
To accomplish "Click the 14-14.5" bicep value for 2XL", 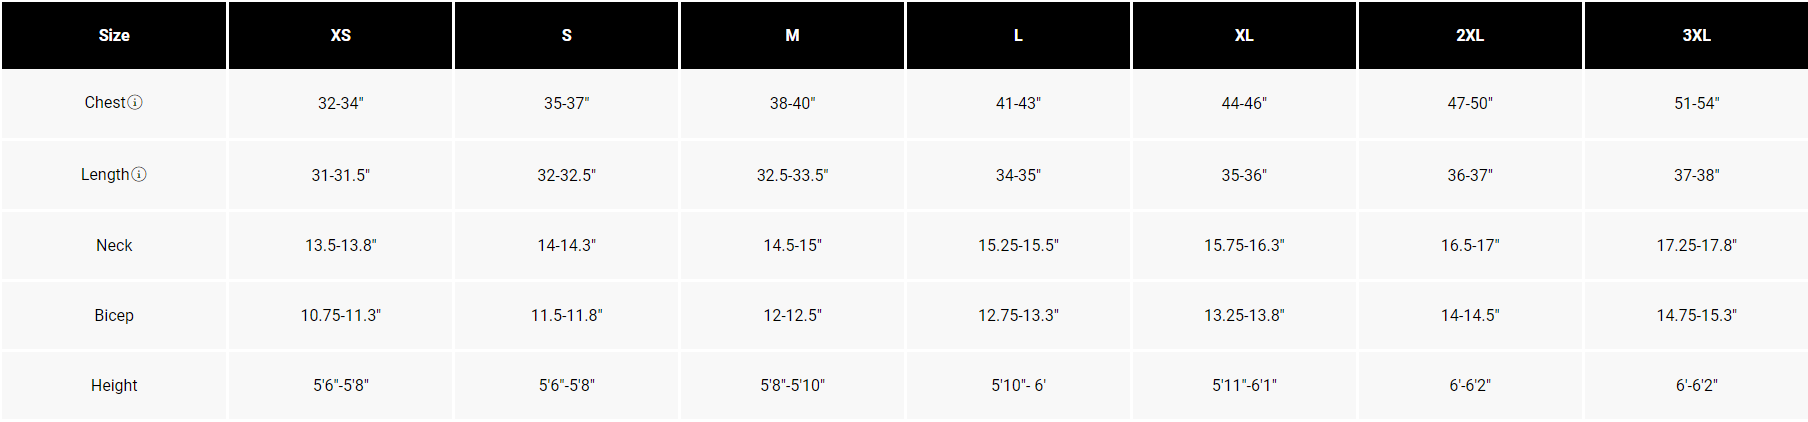I will coord(1470,315).
